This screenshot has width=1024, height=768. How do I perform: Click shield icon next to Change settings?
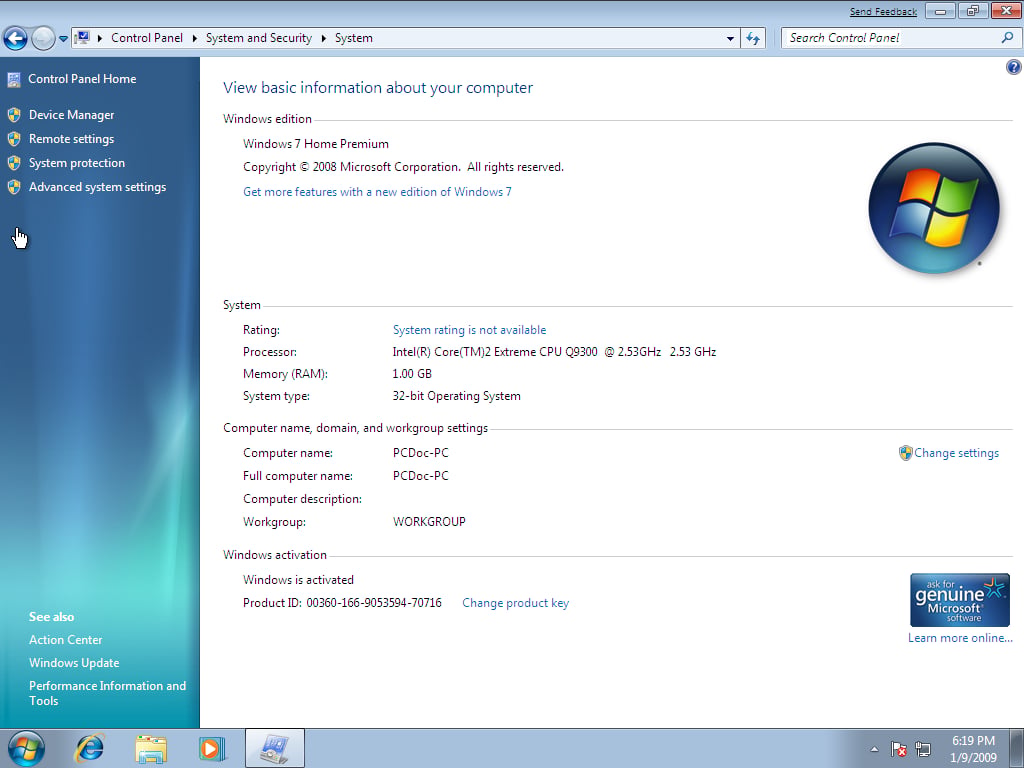pos(905,453)
